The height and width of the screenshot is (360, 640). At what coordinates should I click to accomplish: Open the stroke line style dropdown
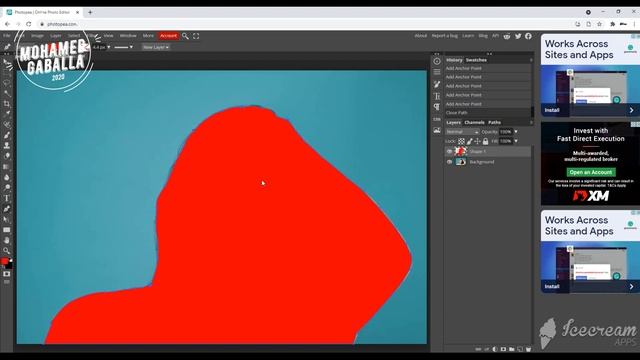click(x=123, y=47)
